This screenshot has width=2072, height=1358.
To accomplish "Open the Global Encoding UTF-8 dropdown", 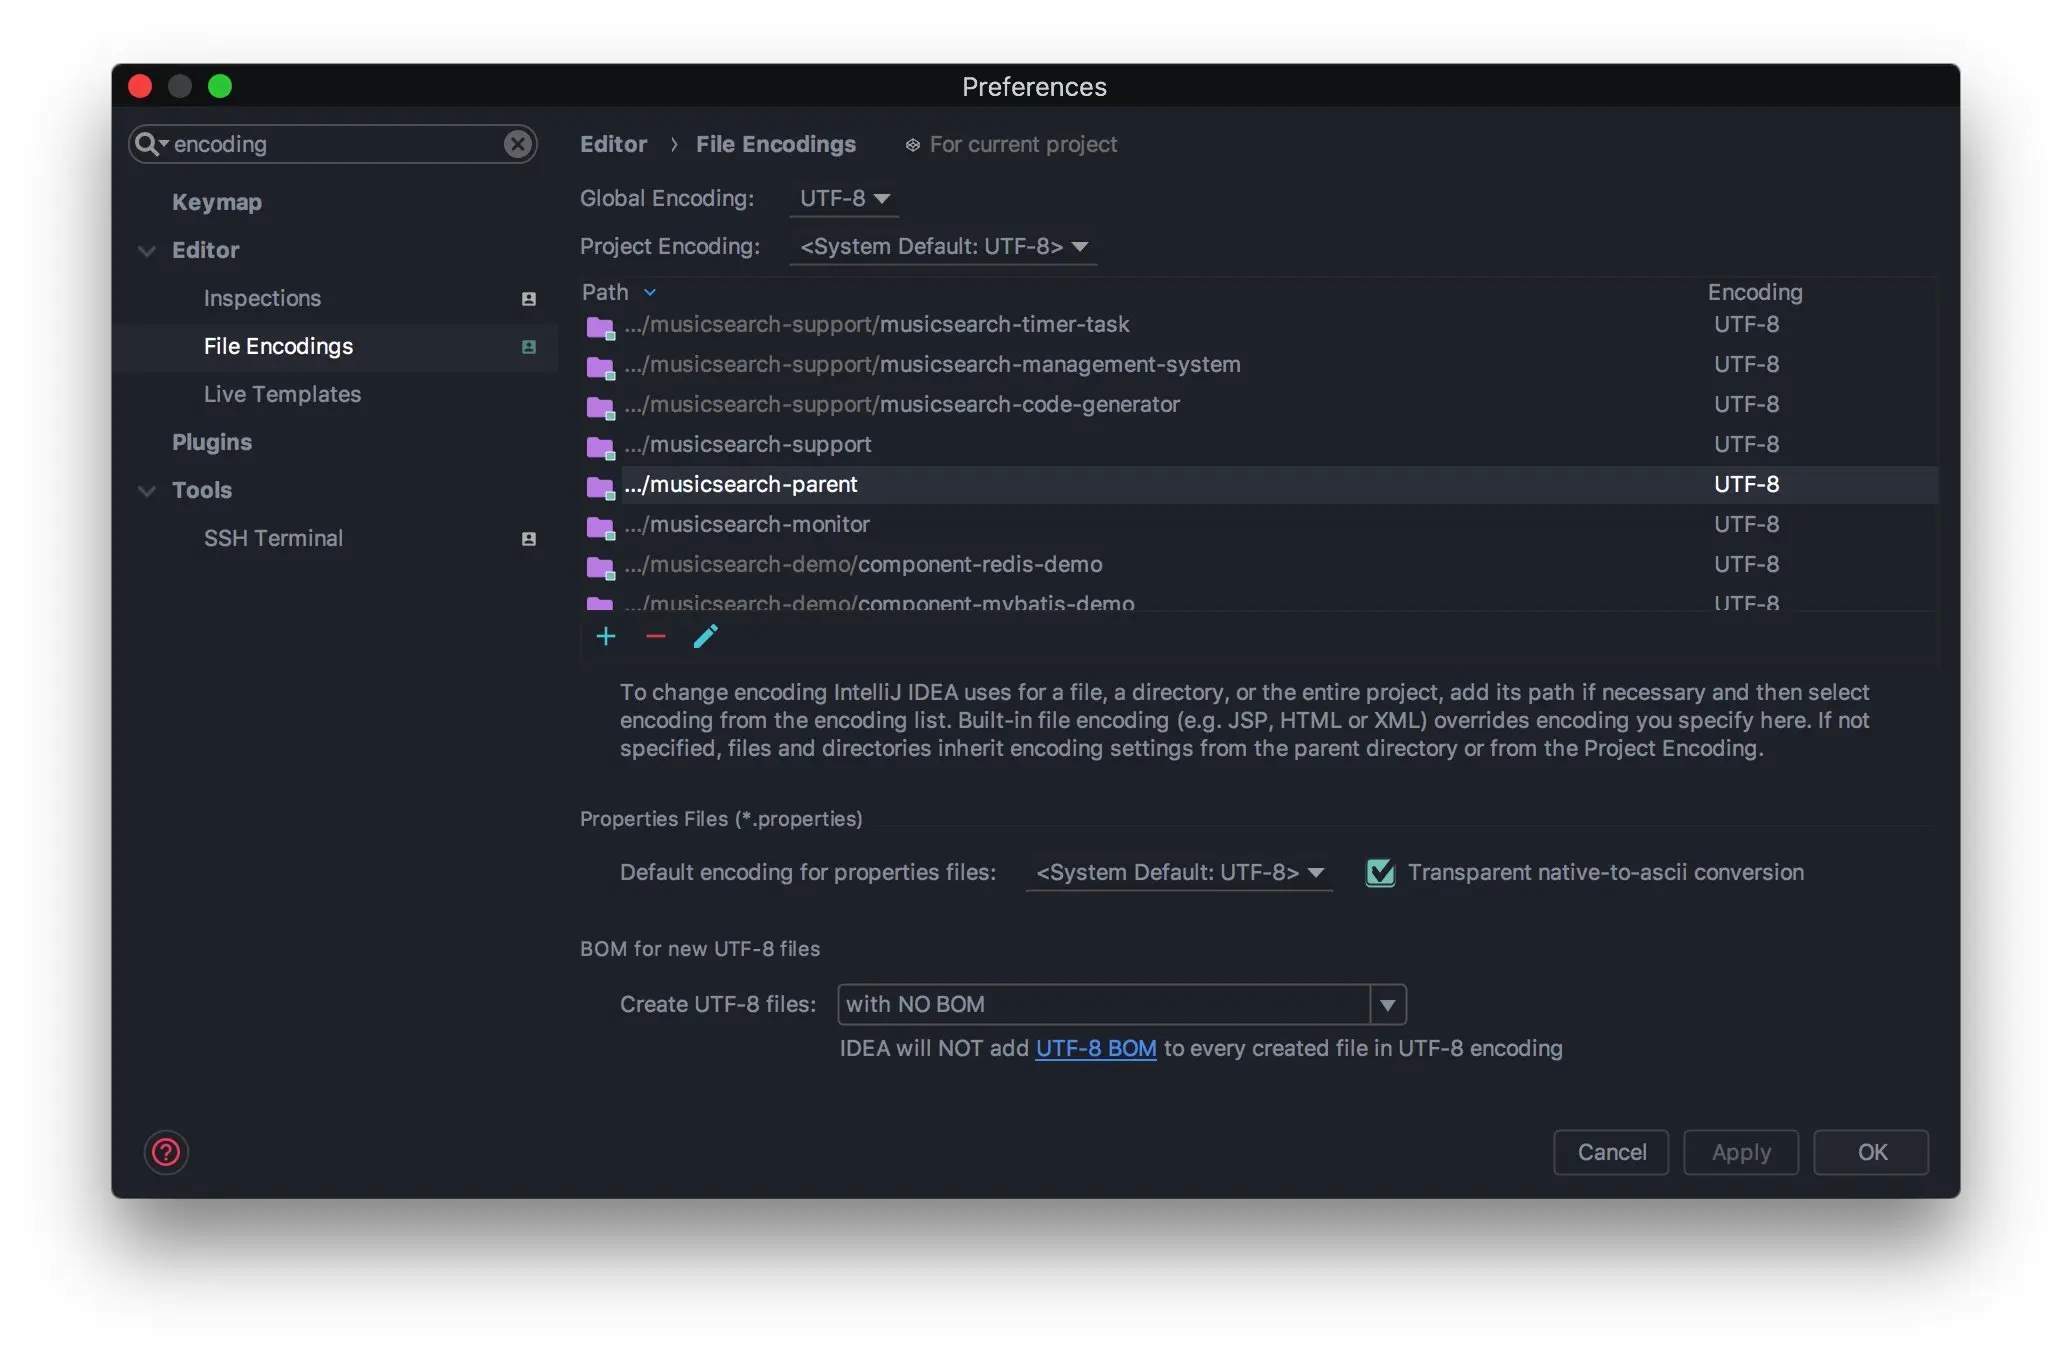I will tap(844, 198).
